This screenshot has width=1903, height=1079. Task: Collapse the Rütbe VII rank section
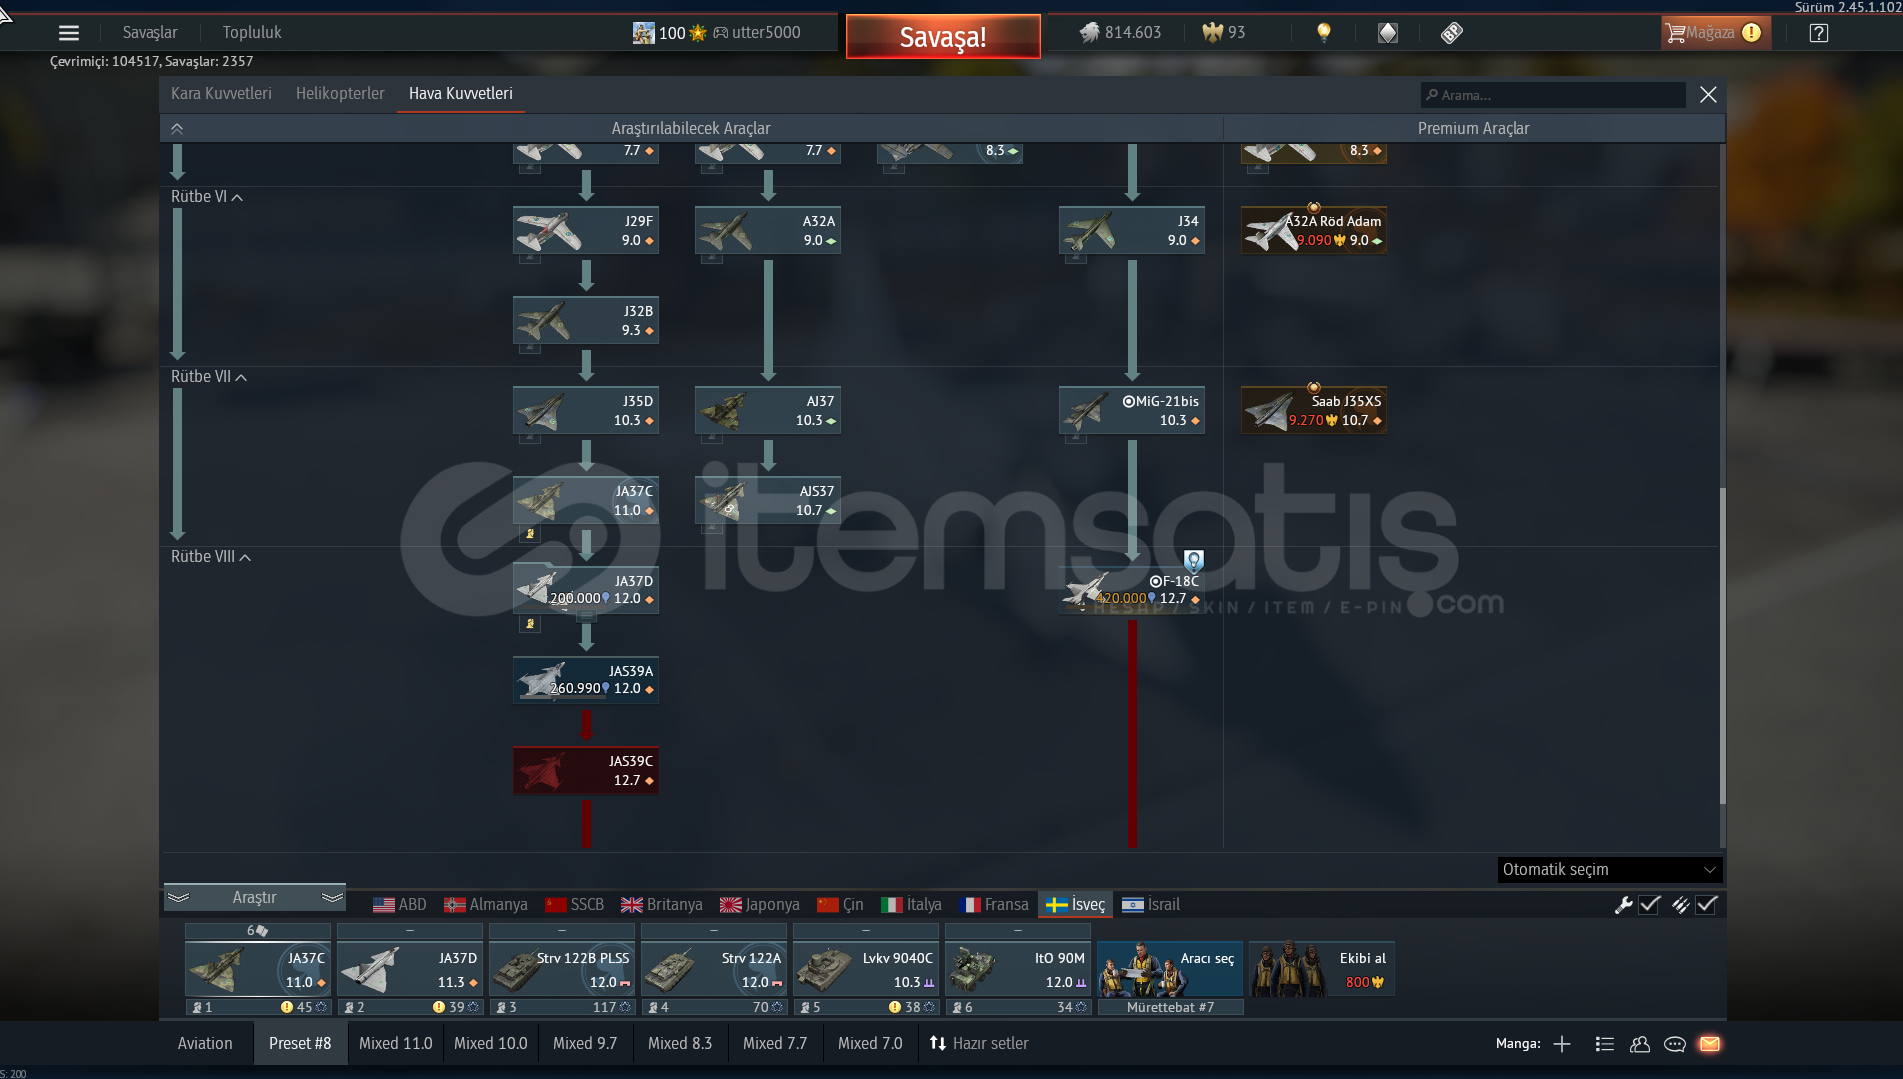(x=209, y=377)
